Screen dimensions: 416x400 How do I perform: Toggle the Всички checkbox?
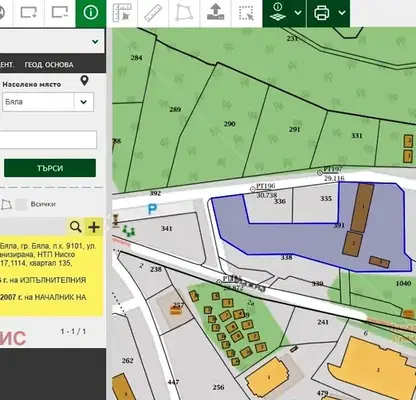coord(22,204)
